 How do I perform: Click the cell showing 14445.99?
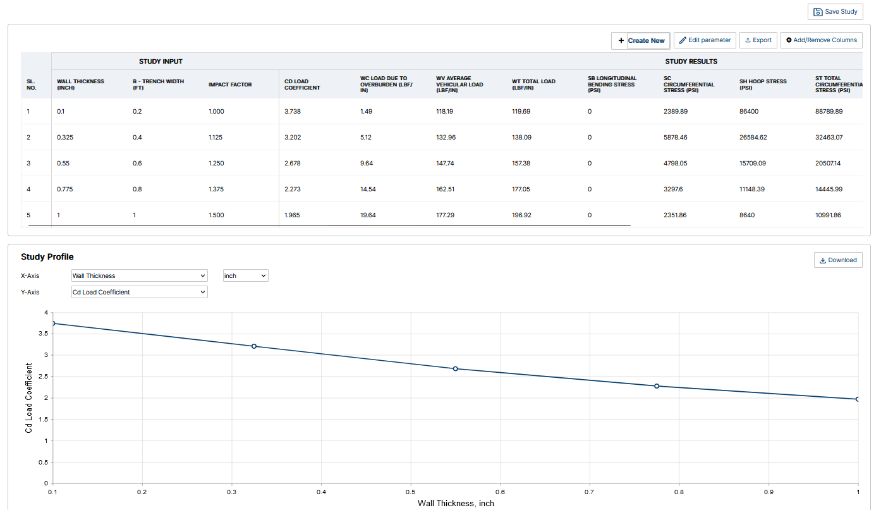pyautogui.click(x=829, y=189)
